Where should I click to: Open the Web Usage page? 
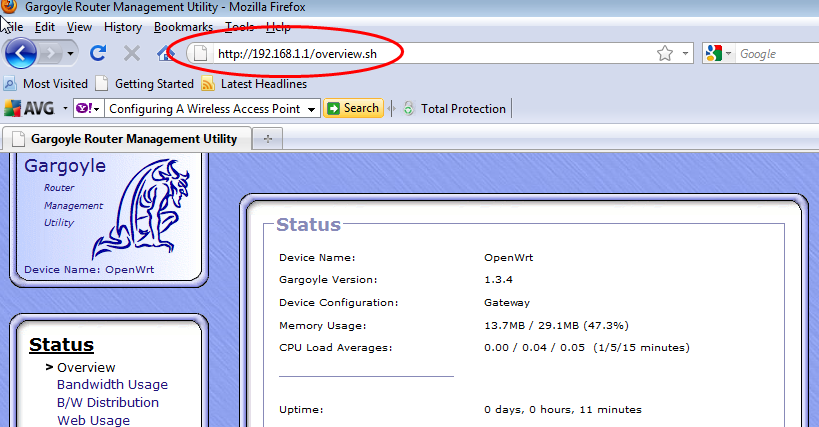point(93,420)
